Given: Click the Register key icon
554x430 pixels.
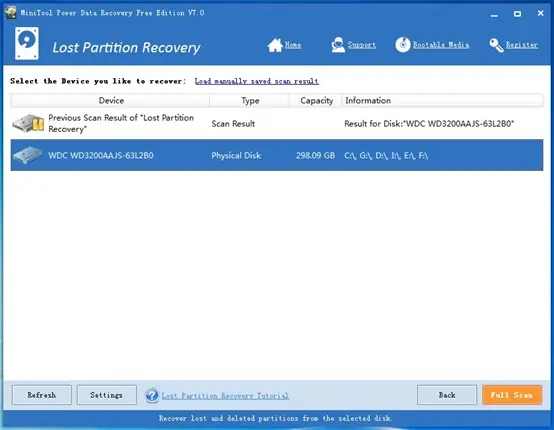Looking at the screenshot, I should pos(496,45).
